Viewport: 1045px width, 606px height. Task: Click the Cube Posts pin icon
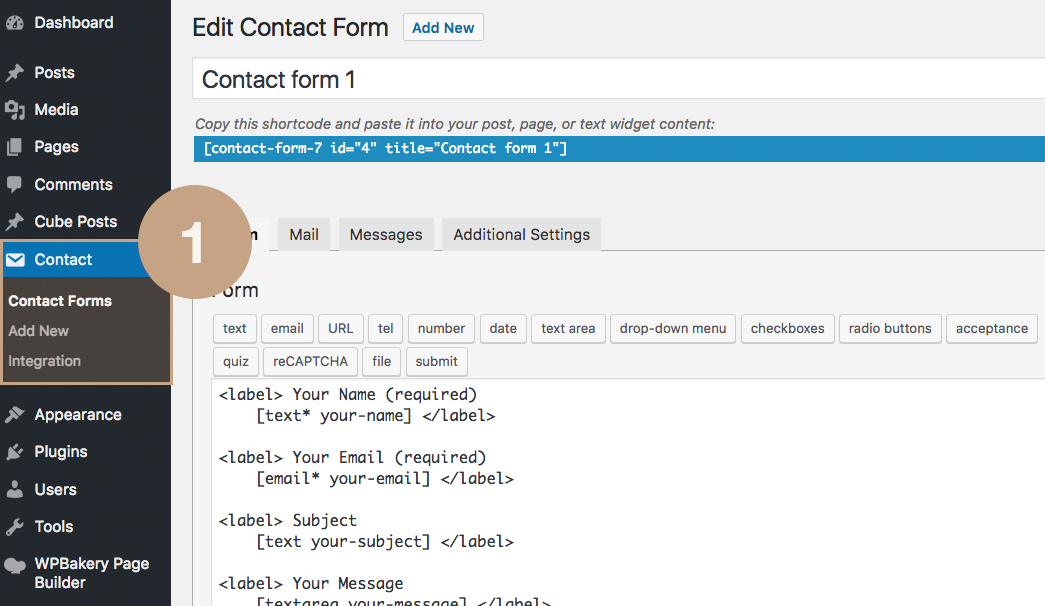(x=14, y=221)
